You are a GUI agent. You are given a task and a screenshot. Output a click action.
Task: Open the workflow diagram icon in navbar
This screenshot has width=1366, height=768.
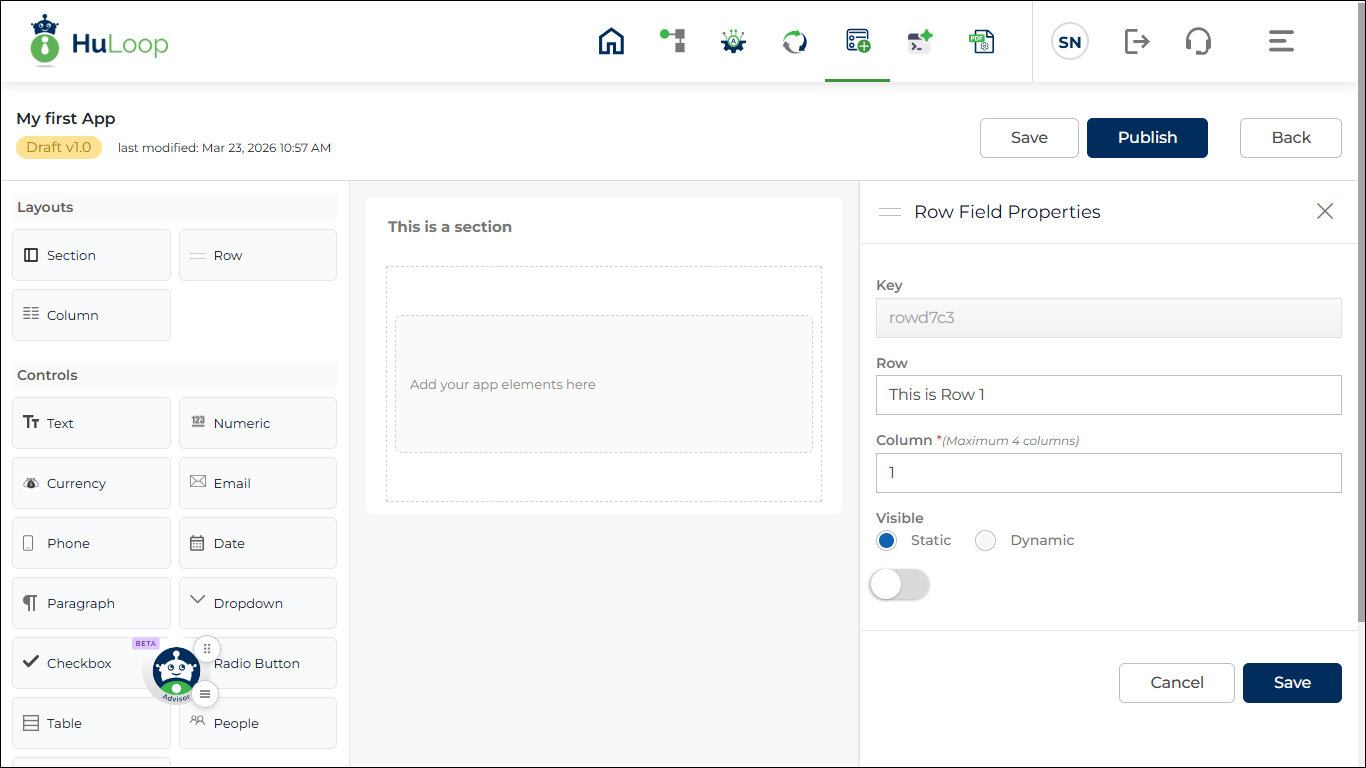(x=673, y=41)
